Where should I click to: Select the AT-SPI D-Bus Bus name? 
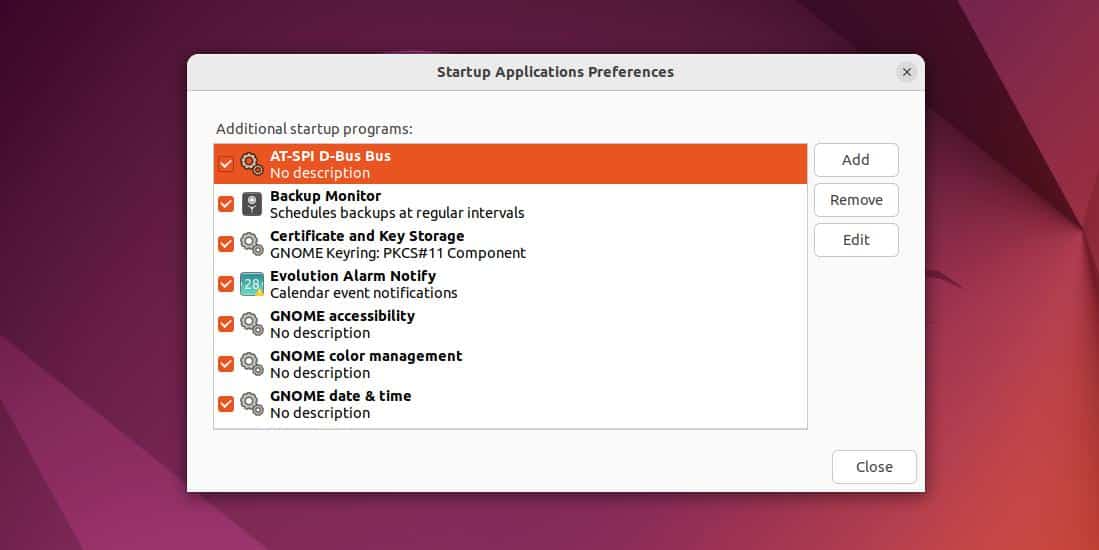[x=330, y=156]
